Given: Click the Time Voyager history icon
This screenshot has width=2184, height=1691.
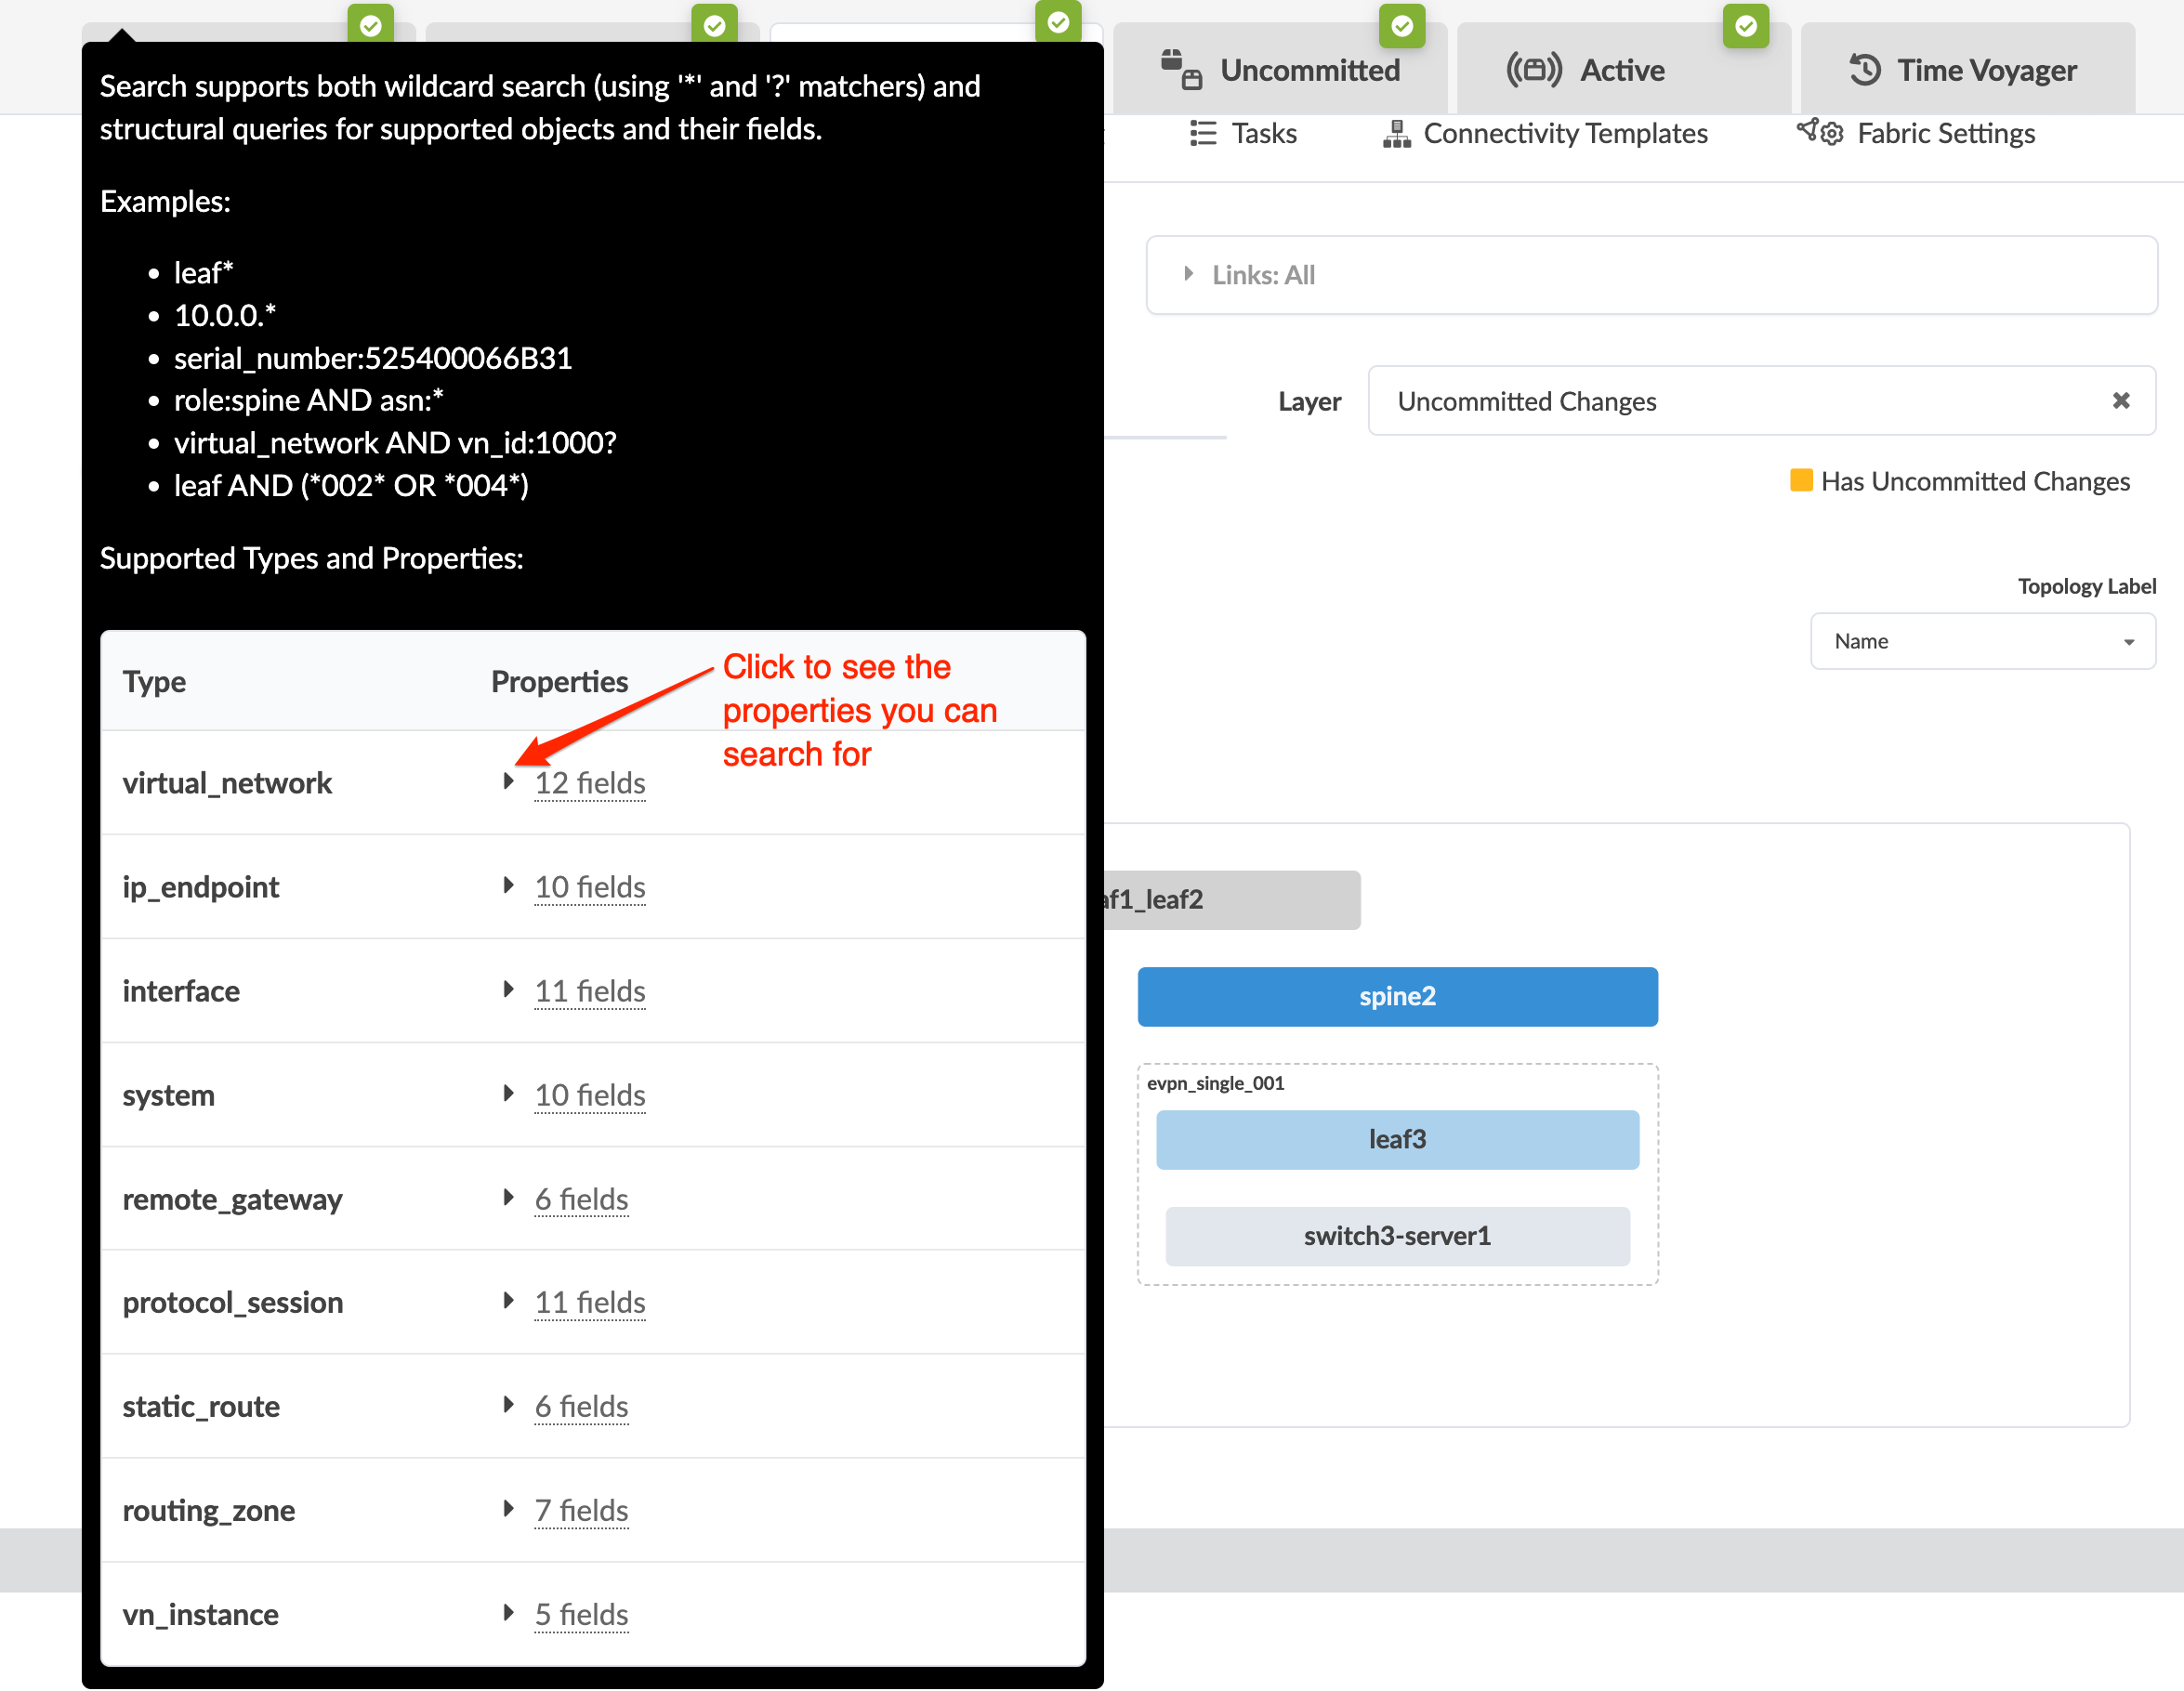Looking at the screenshot, I should pos(1864,70).
